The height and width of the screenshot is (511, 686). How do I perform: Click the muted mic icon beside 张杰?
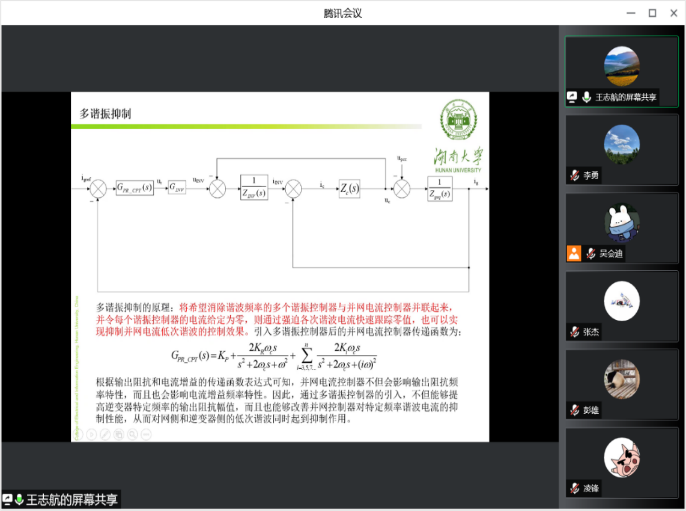click(575, 331)
